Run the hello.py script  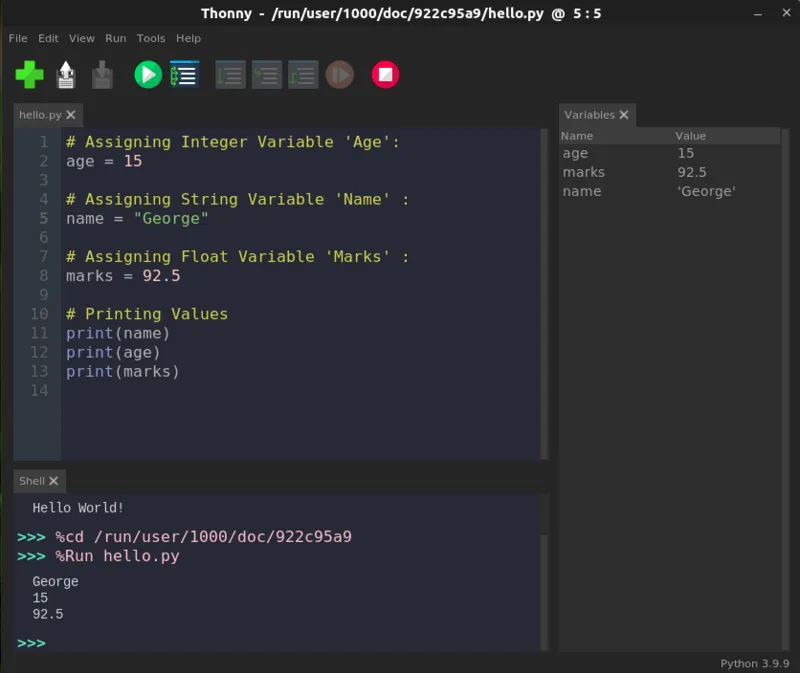coord(147,74)
